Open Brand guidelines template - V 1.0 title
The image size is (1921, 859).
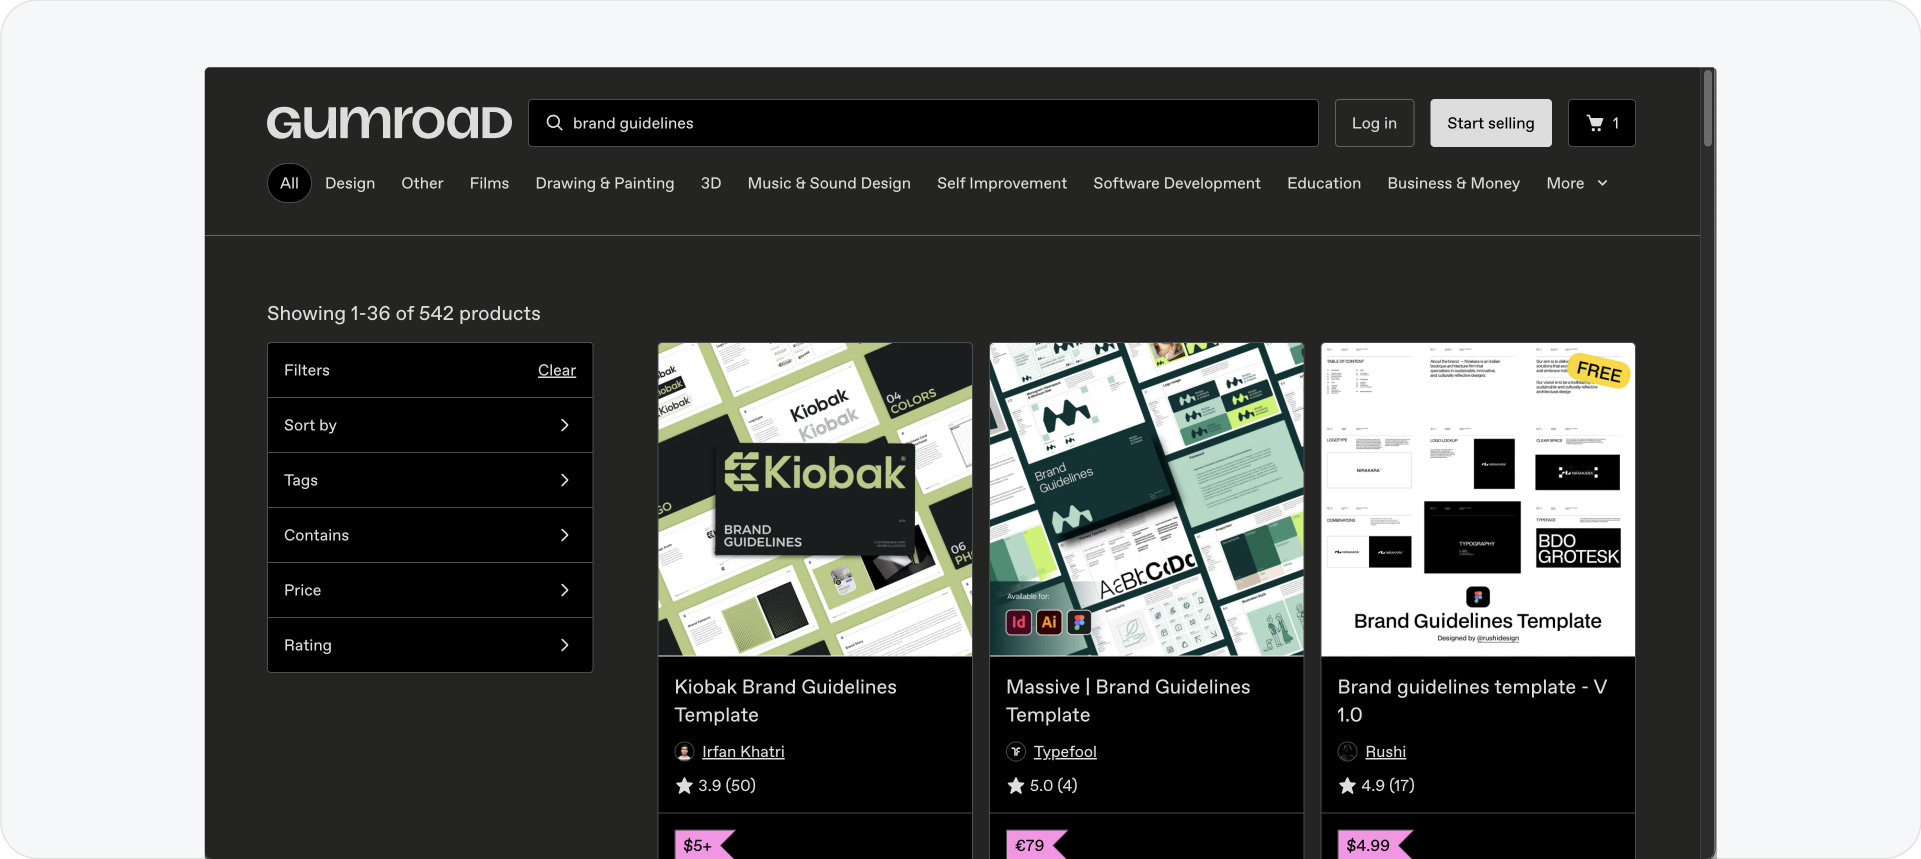click(1472, 701)
